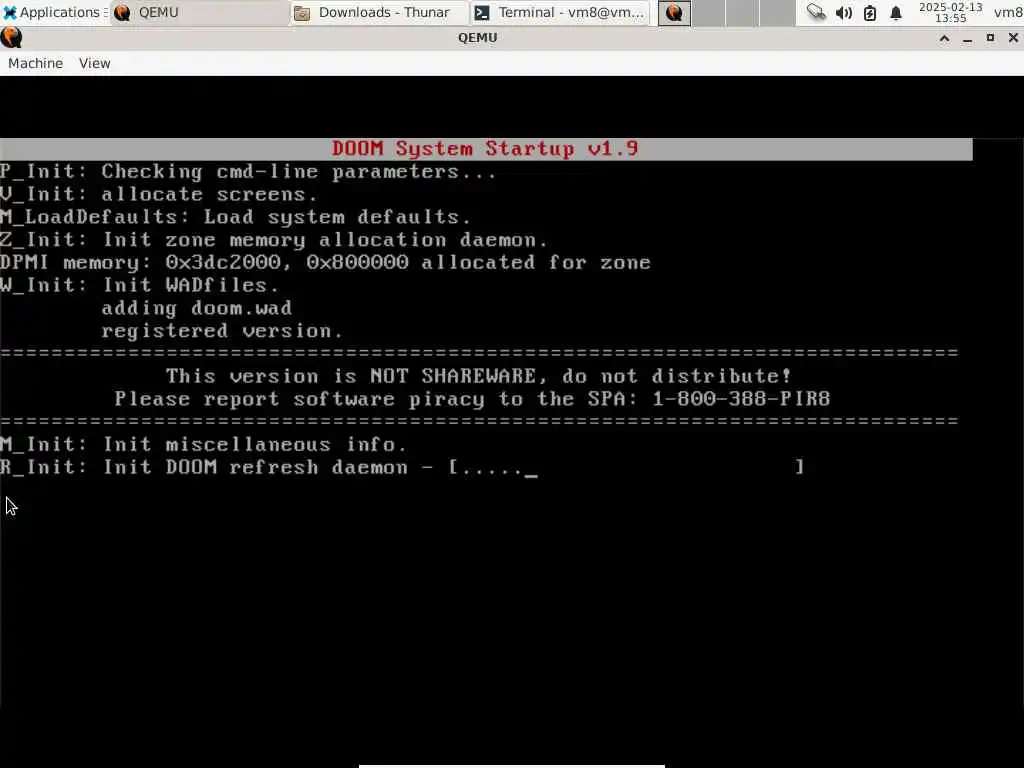This screenshot has height=768, width=1024.
Task: Open the Machine menu
Action: tap(35, 63)
